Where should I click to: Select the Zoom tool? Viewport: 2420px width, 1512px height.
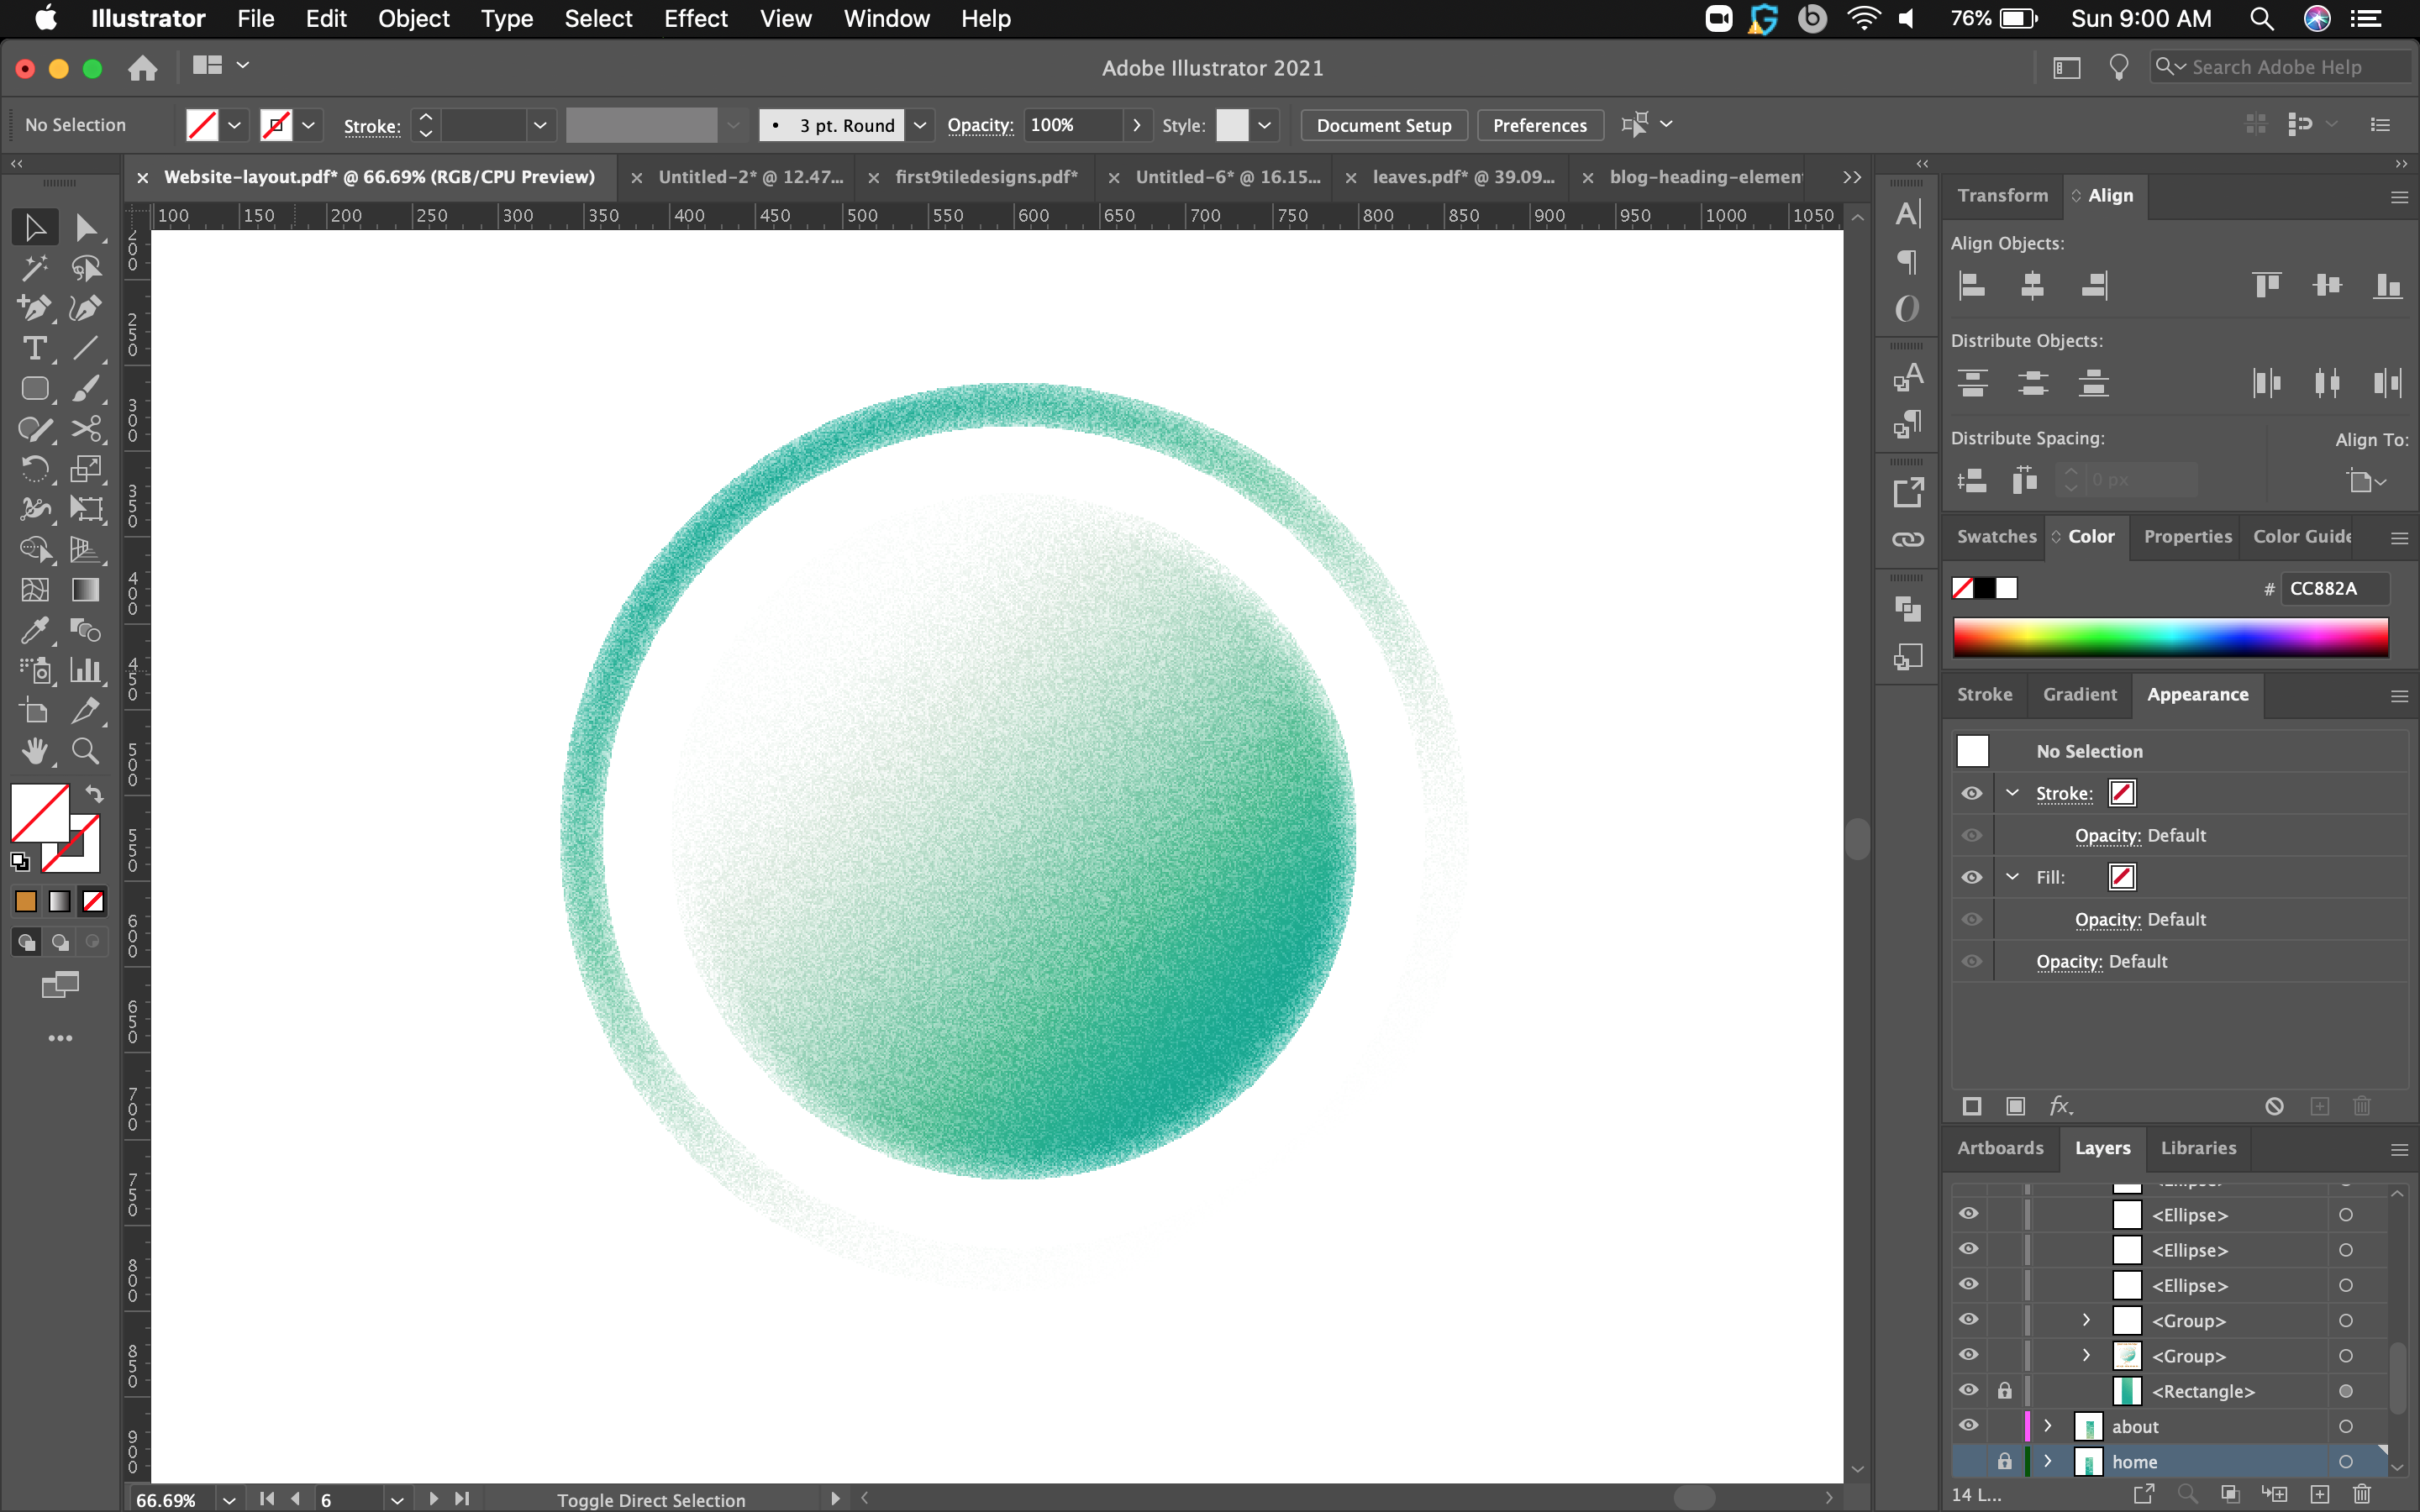point(86,751)
